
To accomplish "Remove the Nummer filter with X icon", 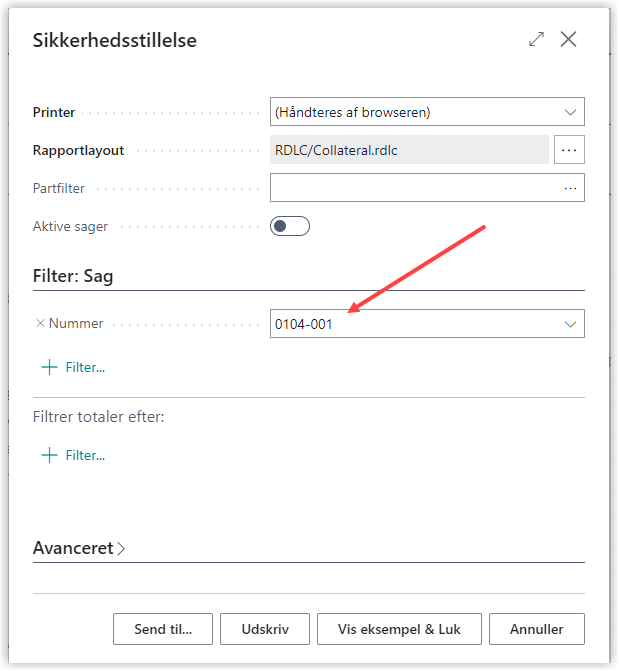I will click(x=40, y=323).
